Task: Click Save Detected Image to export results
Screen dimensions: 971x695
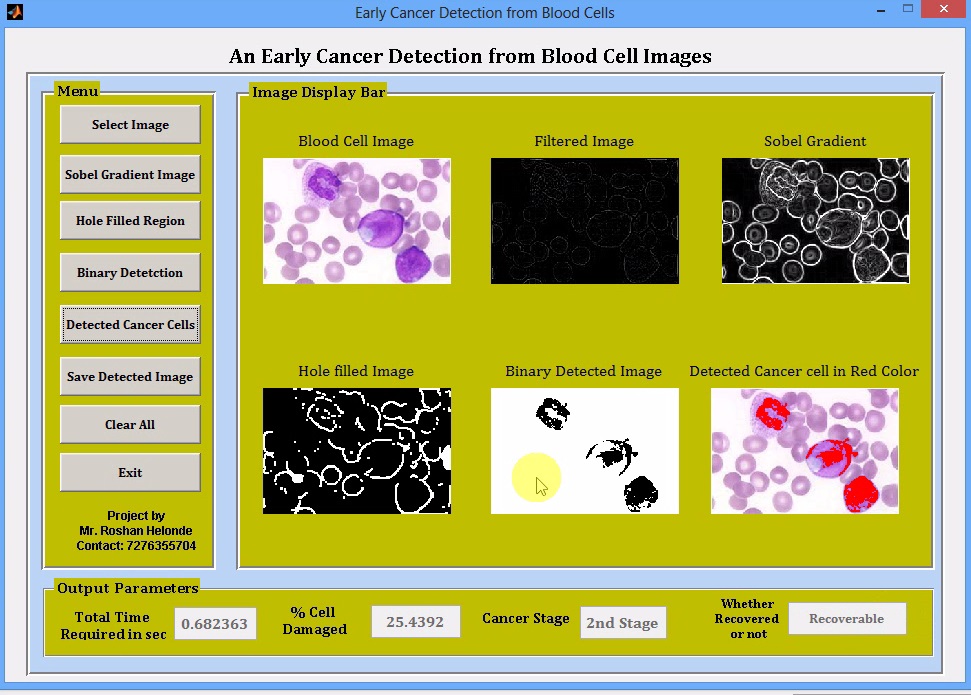Action: point(129,376)
